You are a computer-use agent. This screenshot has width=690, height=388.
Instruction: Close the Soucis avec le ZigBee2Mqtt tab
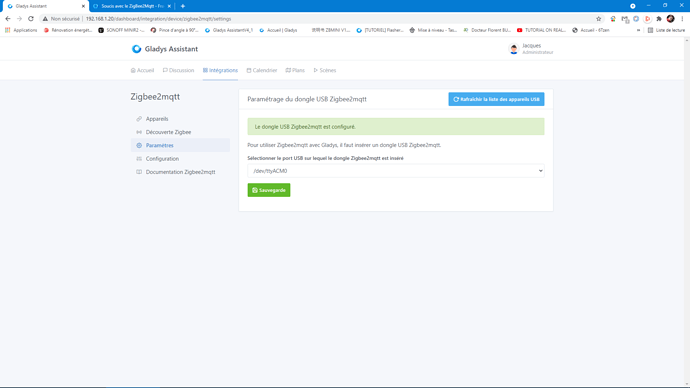169,6
